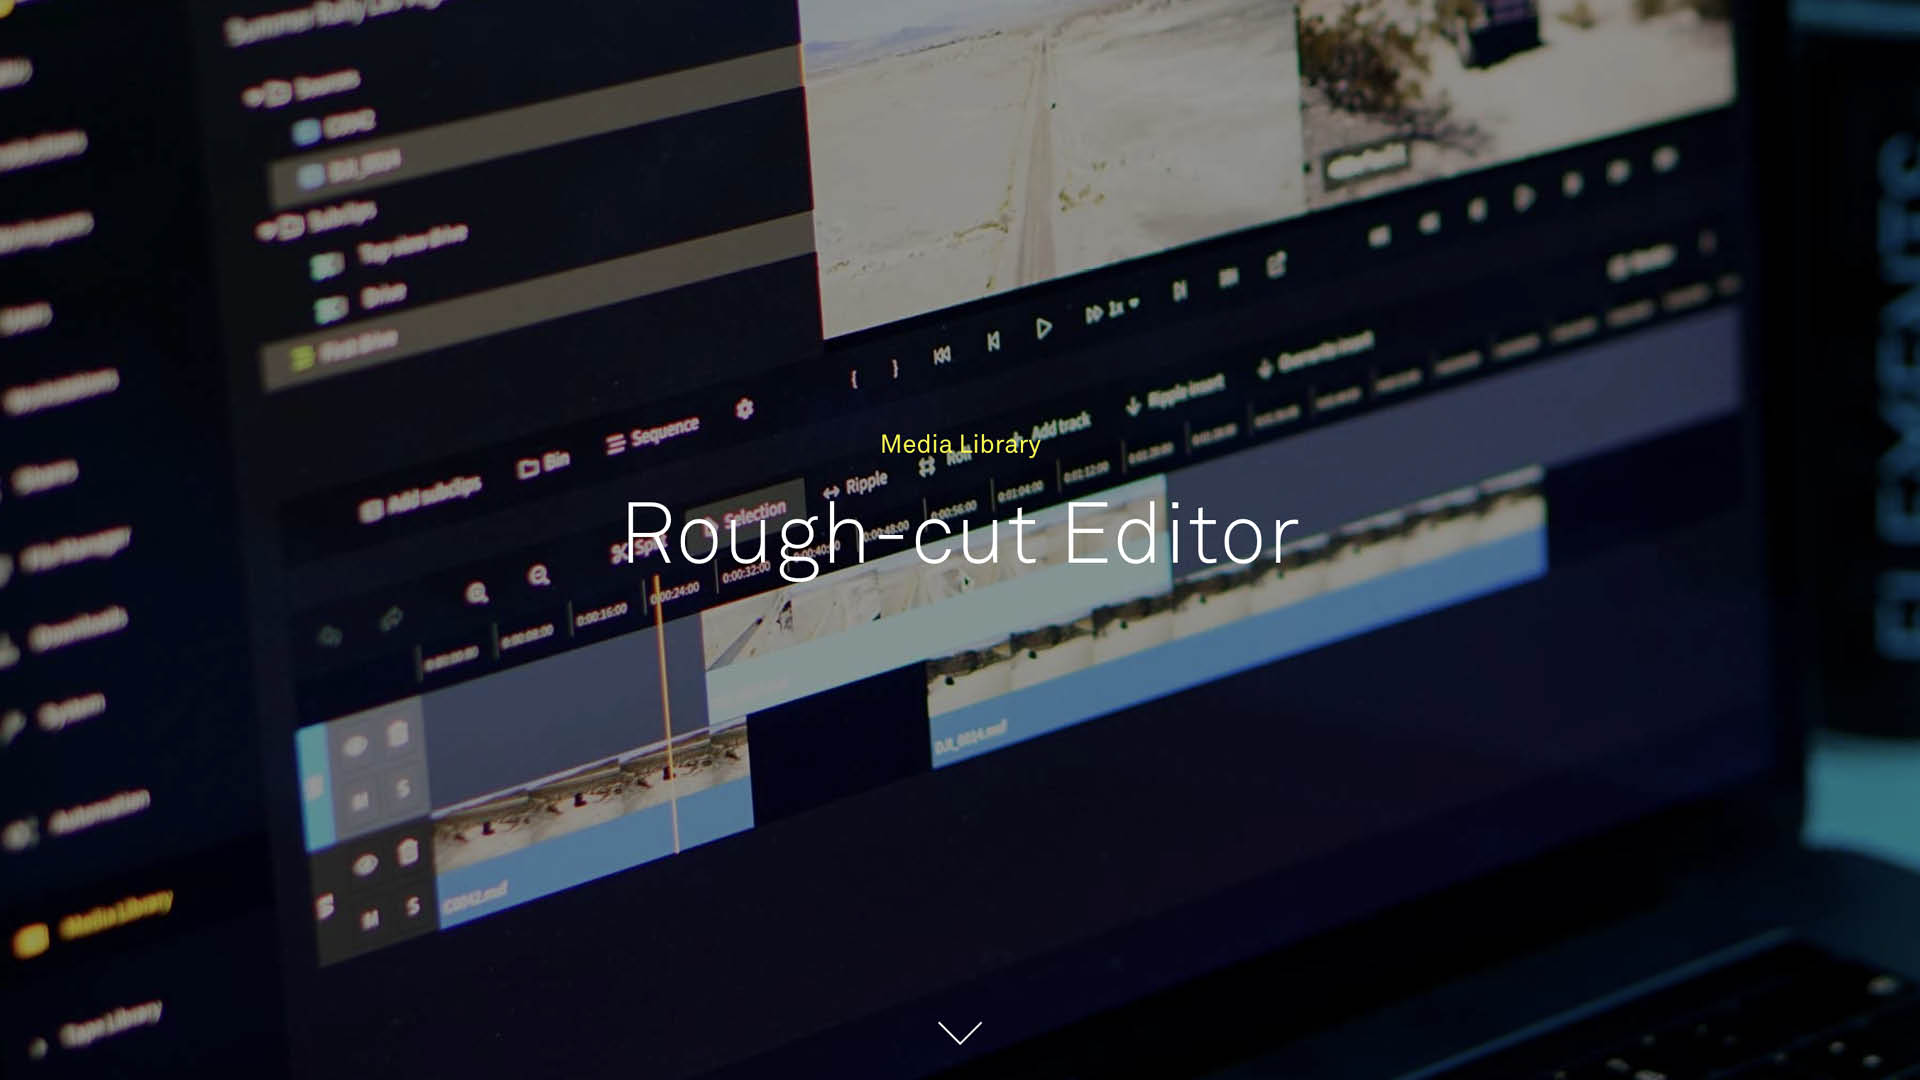Mute the C0042.mxf track with M

[369, 920]
